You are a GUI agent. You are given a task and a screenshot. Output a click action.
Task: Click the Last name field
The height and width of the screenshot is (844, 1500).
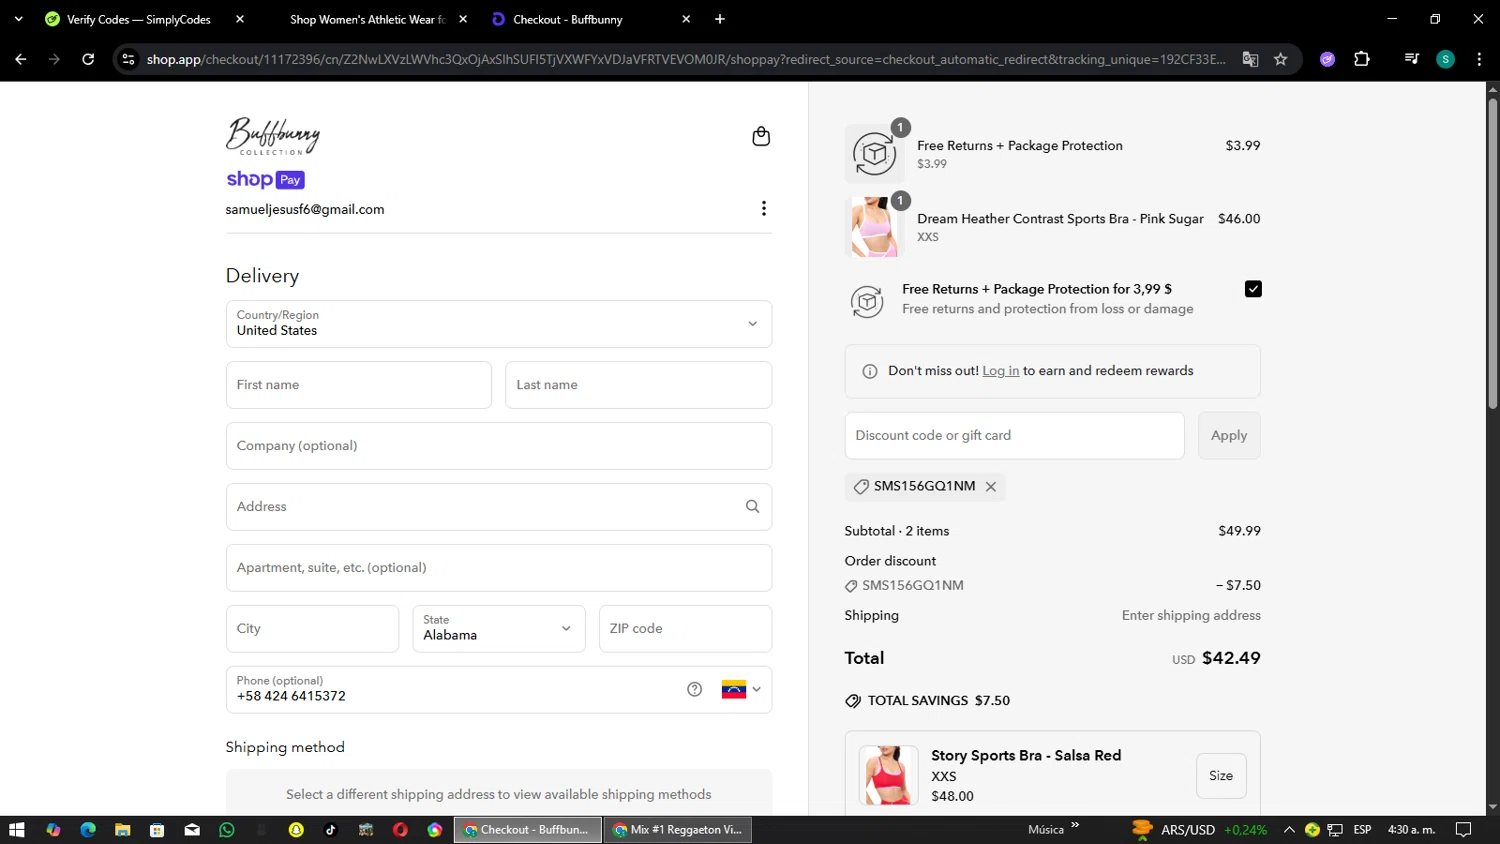638,385
